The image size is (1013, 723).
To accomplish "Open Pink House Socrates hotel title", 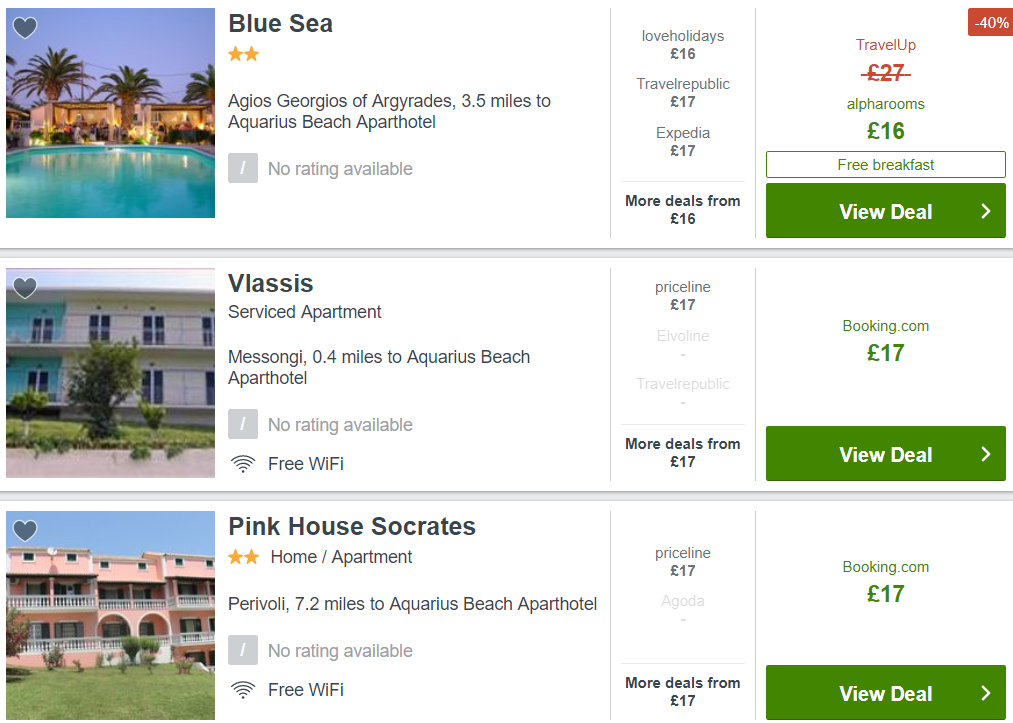I will pos(352,527).
